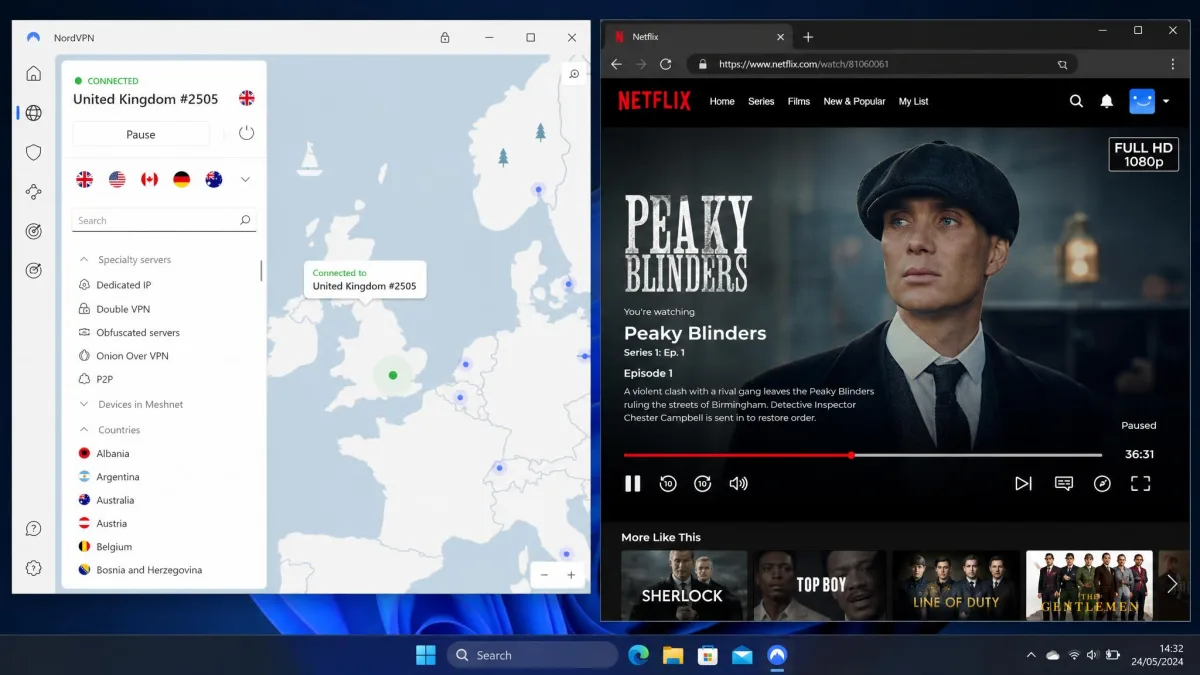Open Windows Start button
Image resolution: width=1200 pixels, height=675 pixels.
pyautogui.click(x=426, y=655)
